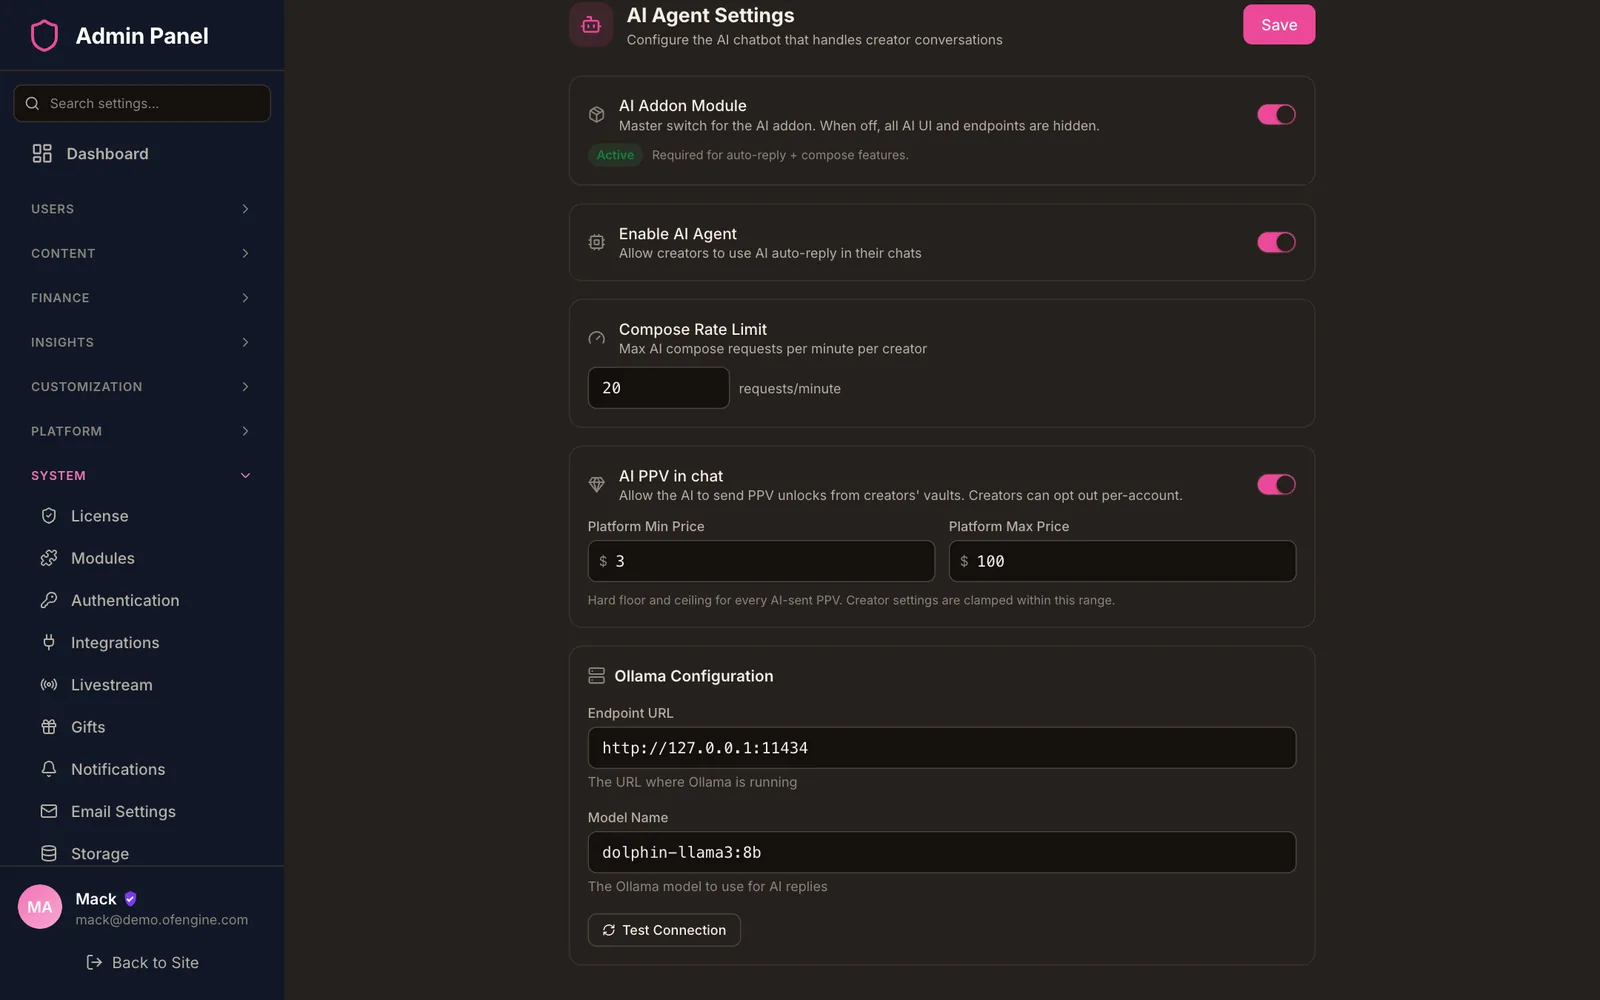Disable the Enable AI Agent toggle
This screenshot has width=1600, height=1000.
1276,242
